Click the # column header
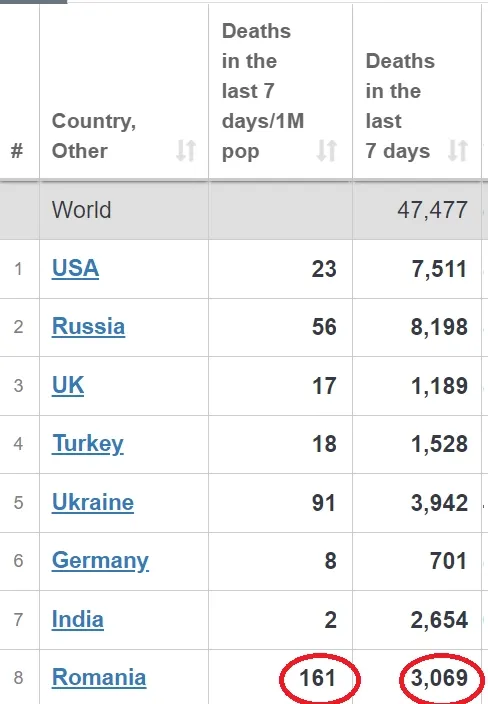The width and height of the screenshot is (488, 704). click(x=17, y=151)
